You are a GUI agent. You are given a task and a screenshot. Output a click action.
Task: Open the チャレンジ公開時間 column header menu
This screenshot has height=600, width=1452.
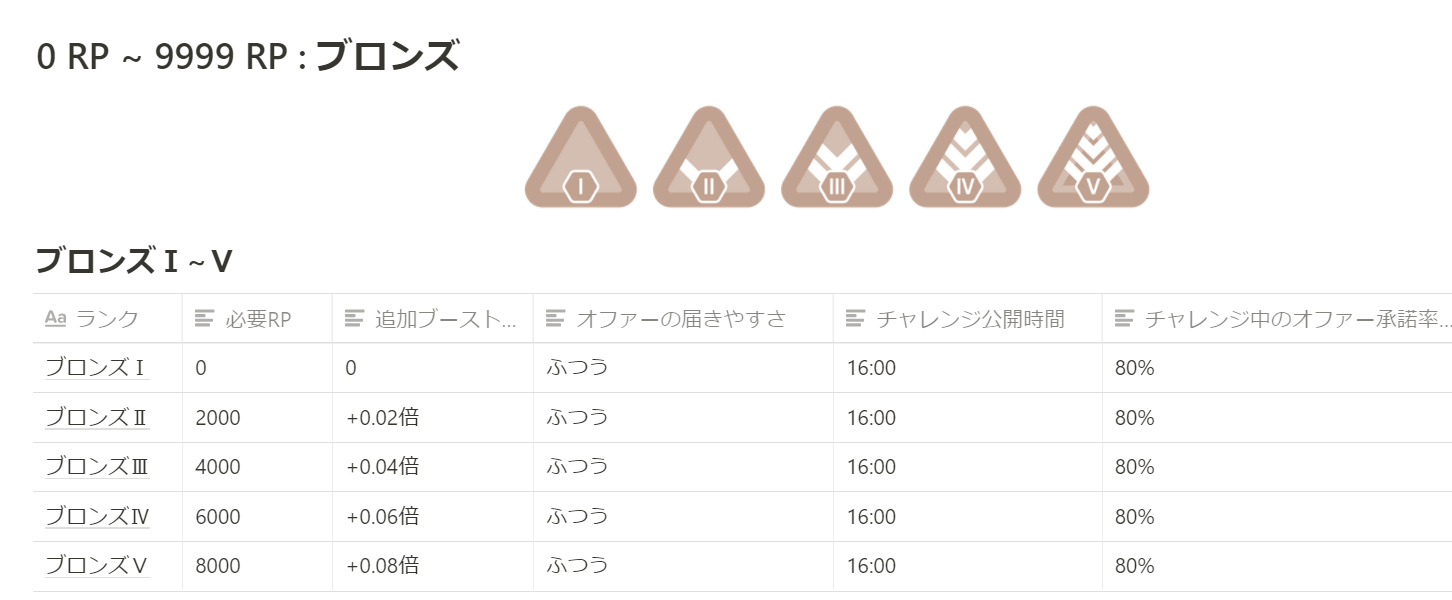[x=920, y=317]
